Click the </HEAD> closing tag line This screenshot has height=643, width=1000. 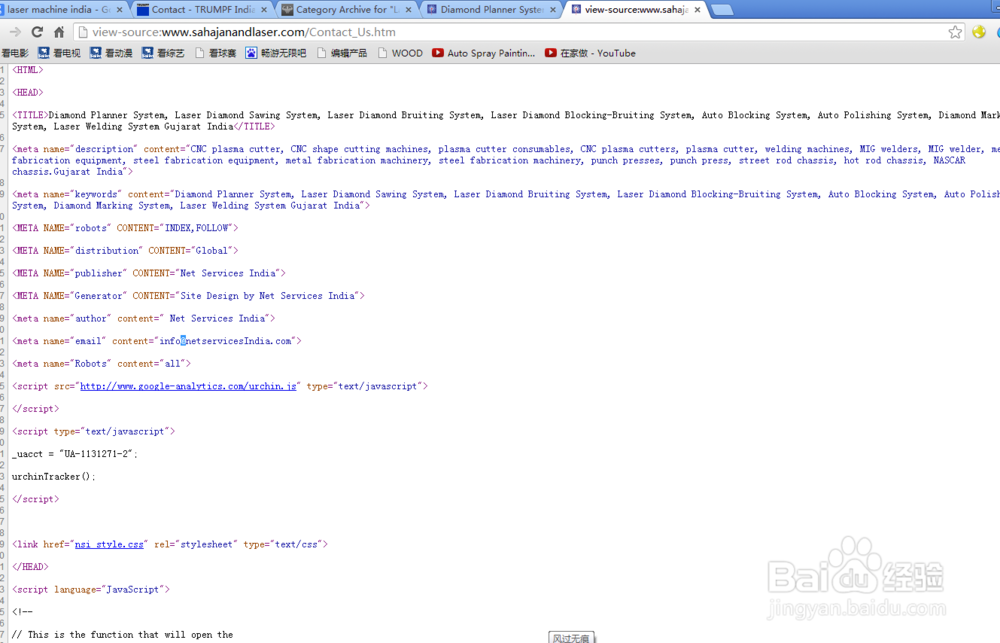pos(30,566)
